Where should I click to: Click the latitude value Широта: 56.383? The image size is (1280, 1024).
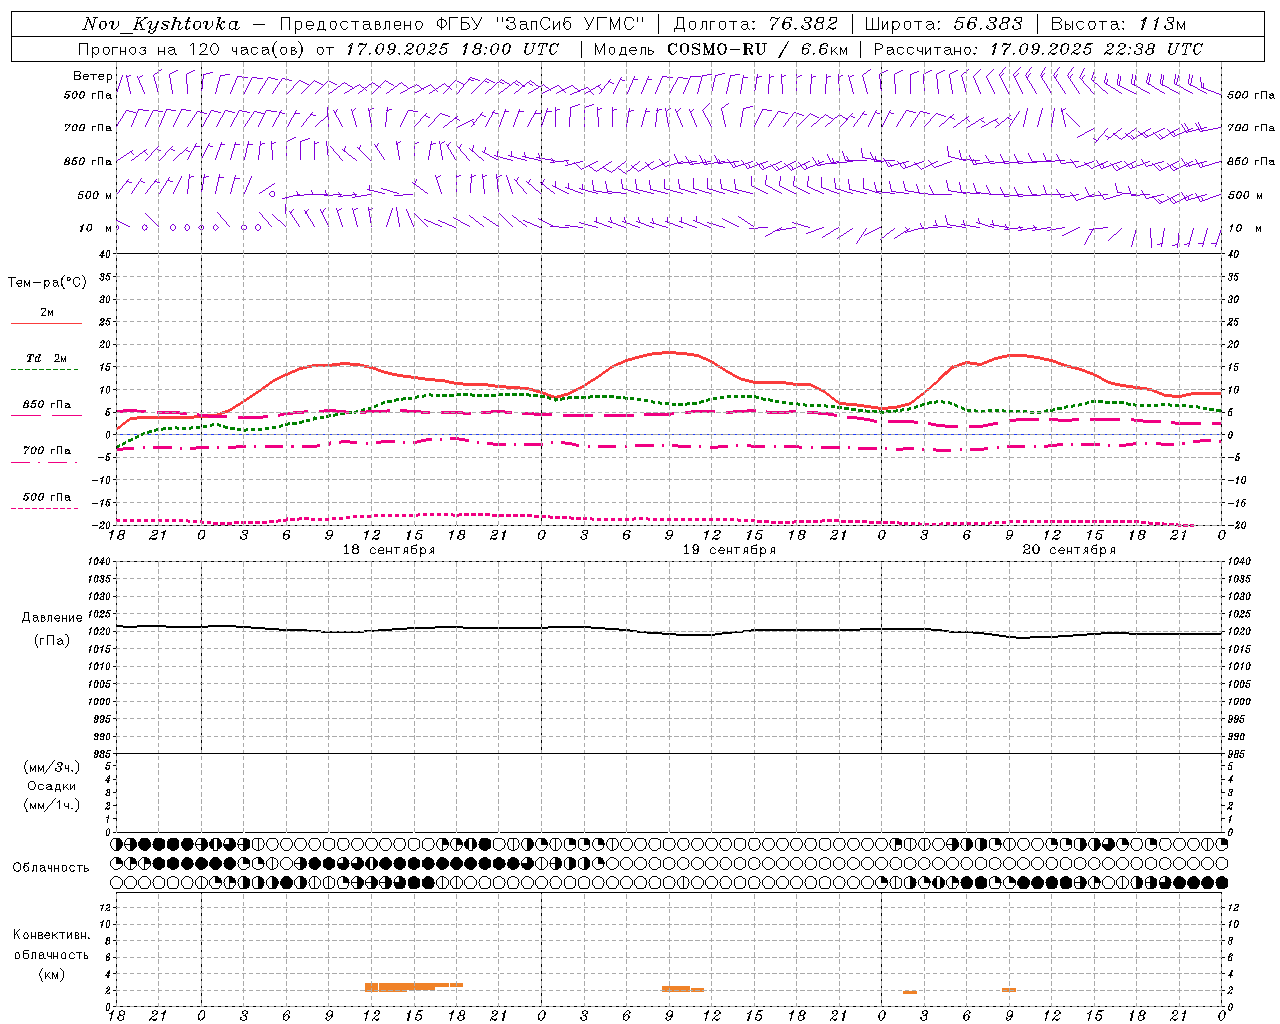click(943, 24)
